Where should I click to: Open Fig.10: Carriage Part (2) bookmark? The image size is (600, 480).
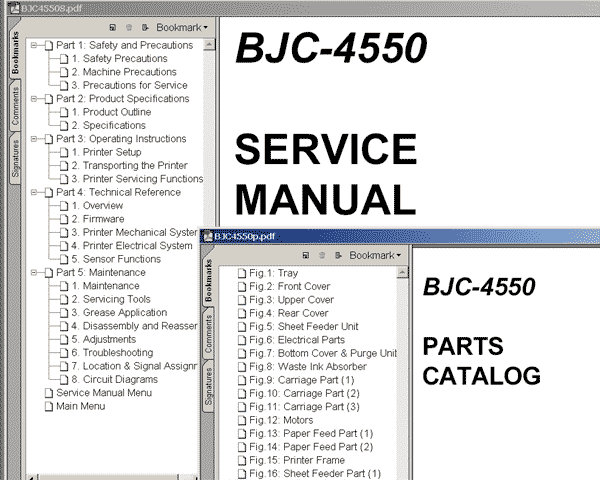tap(305, 394)
